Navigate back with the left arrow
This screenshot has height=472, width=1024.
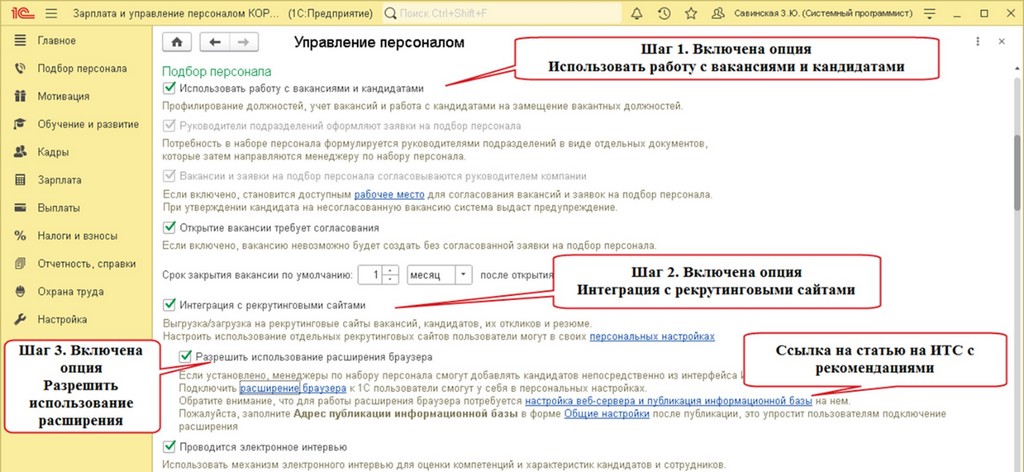point(214,42)
